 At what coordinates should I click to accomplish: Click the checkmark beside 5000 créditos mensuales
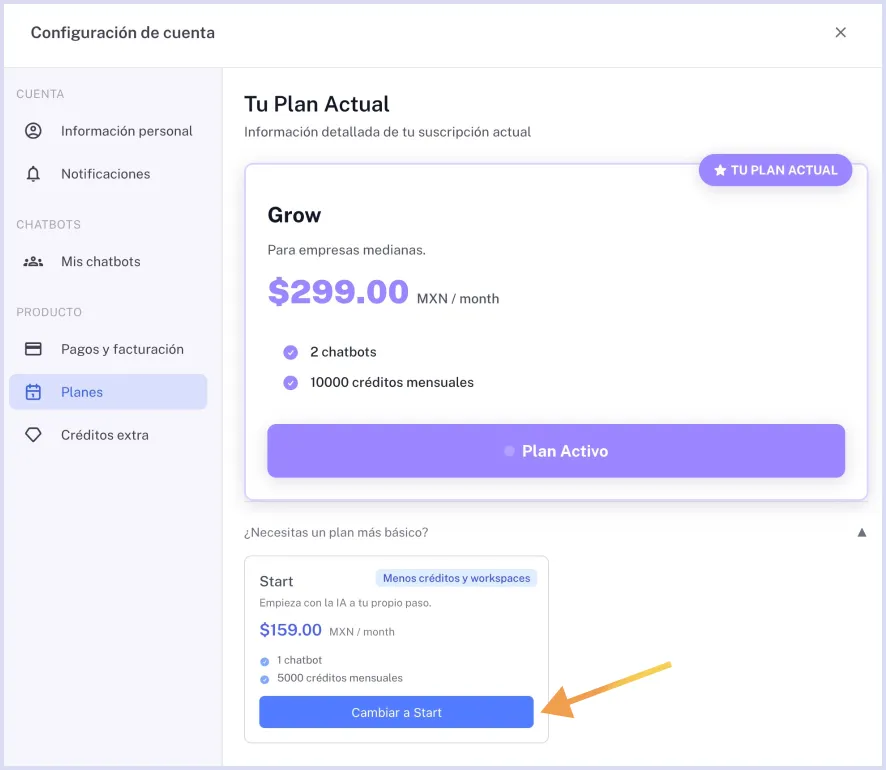(x=265, y=679)
